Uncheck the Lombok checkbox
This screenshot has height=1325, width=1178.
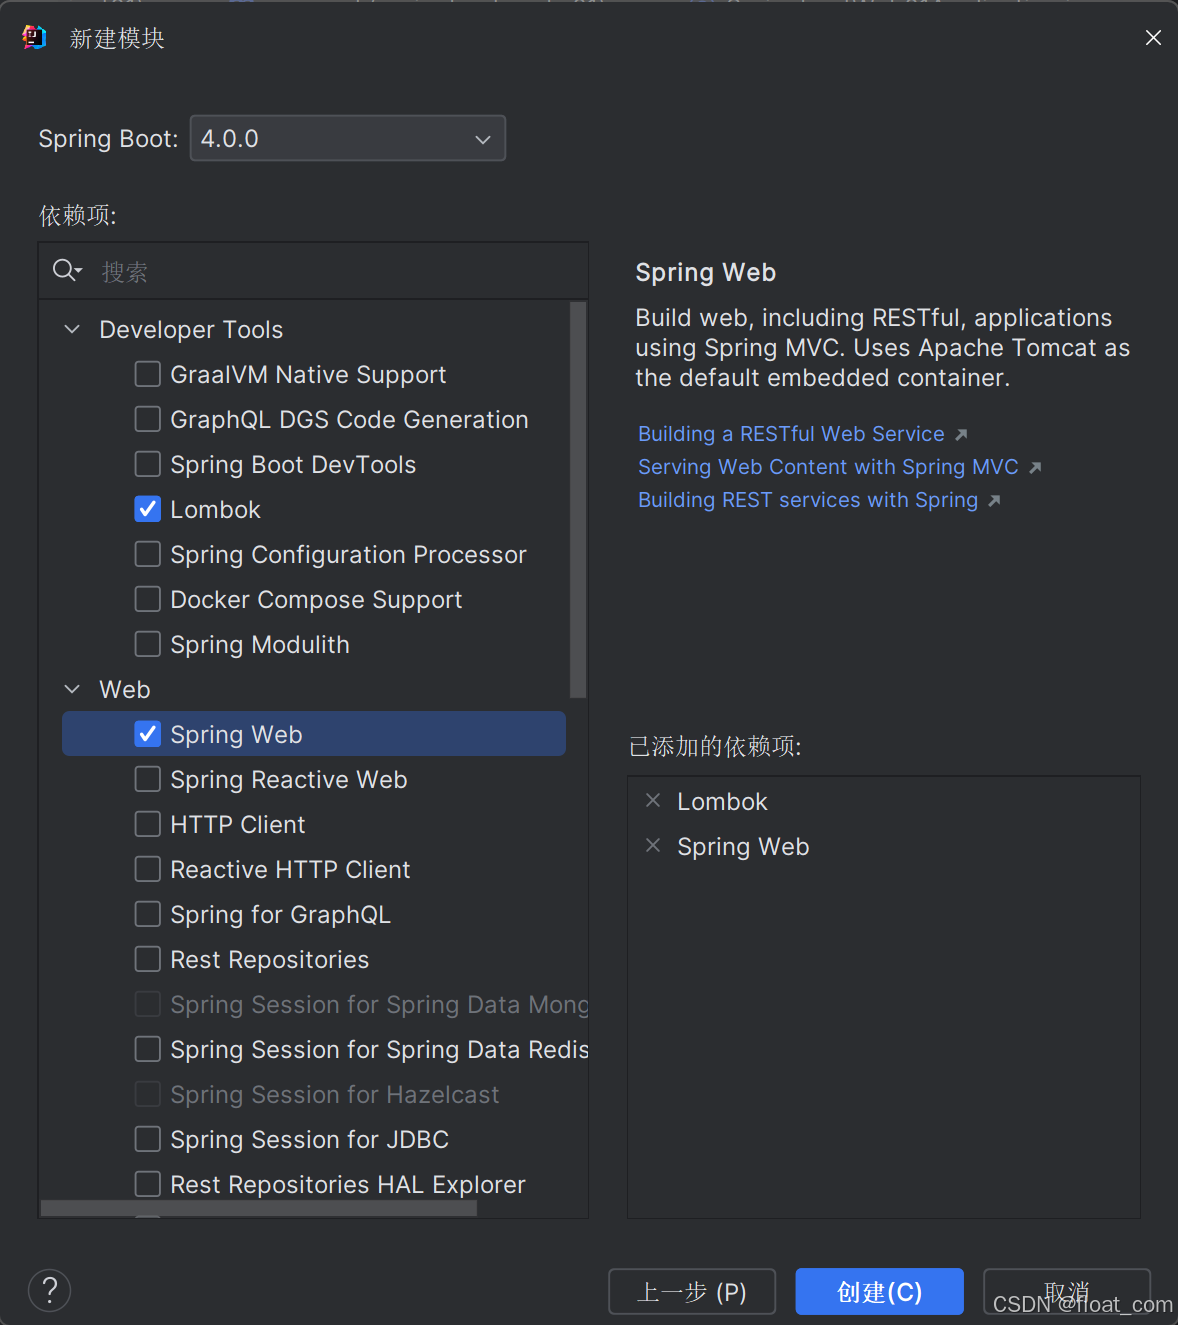[148, 509]
